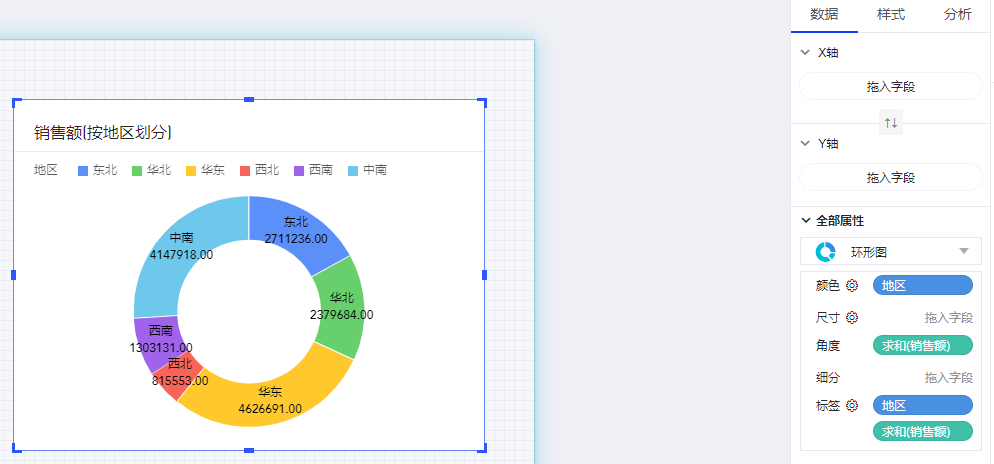Image resolution: width=994 pixels, height=464 pixels.
Task: Click the swap X and Y axis icon
Action: pos(890,123)
